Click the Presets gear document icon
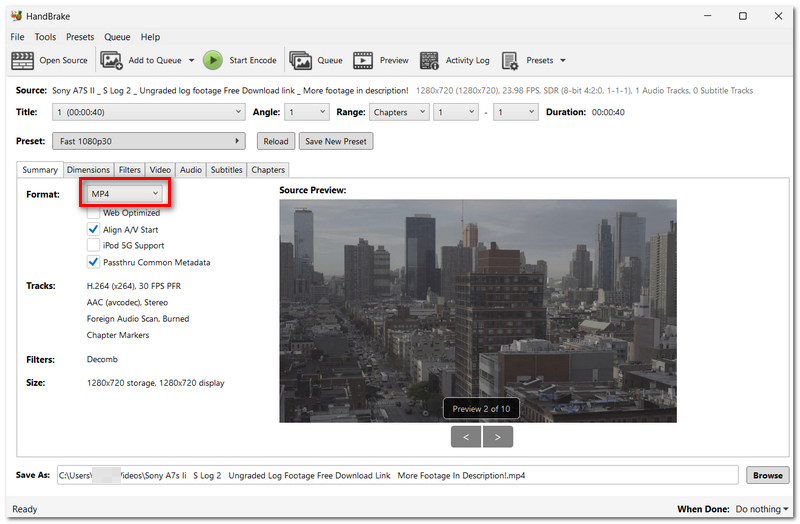Image resolution: width=800 pixels, height=524 pixels. click(510, 61)
